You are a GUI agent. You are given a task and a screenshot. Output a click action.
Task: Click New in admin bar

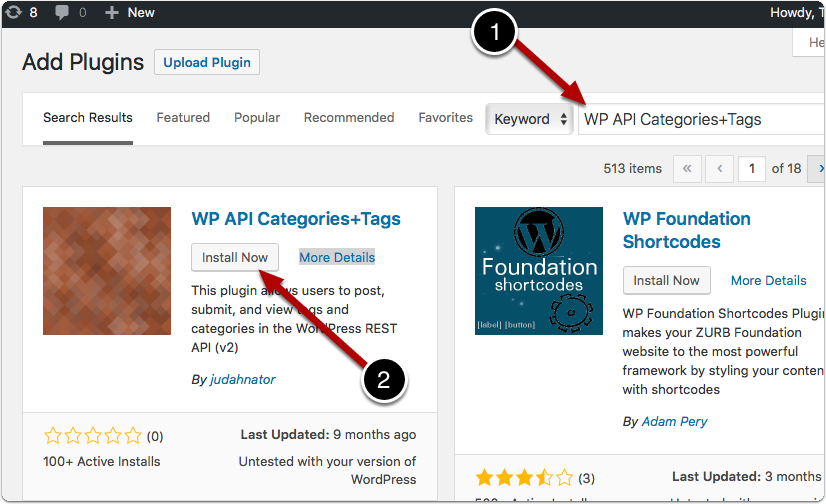click(141, 13)
